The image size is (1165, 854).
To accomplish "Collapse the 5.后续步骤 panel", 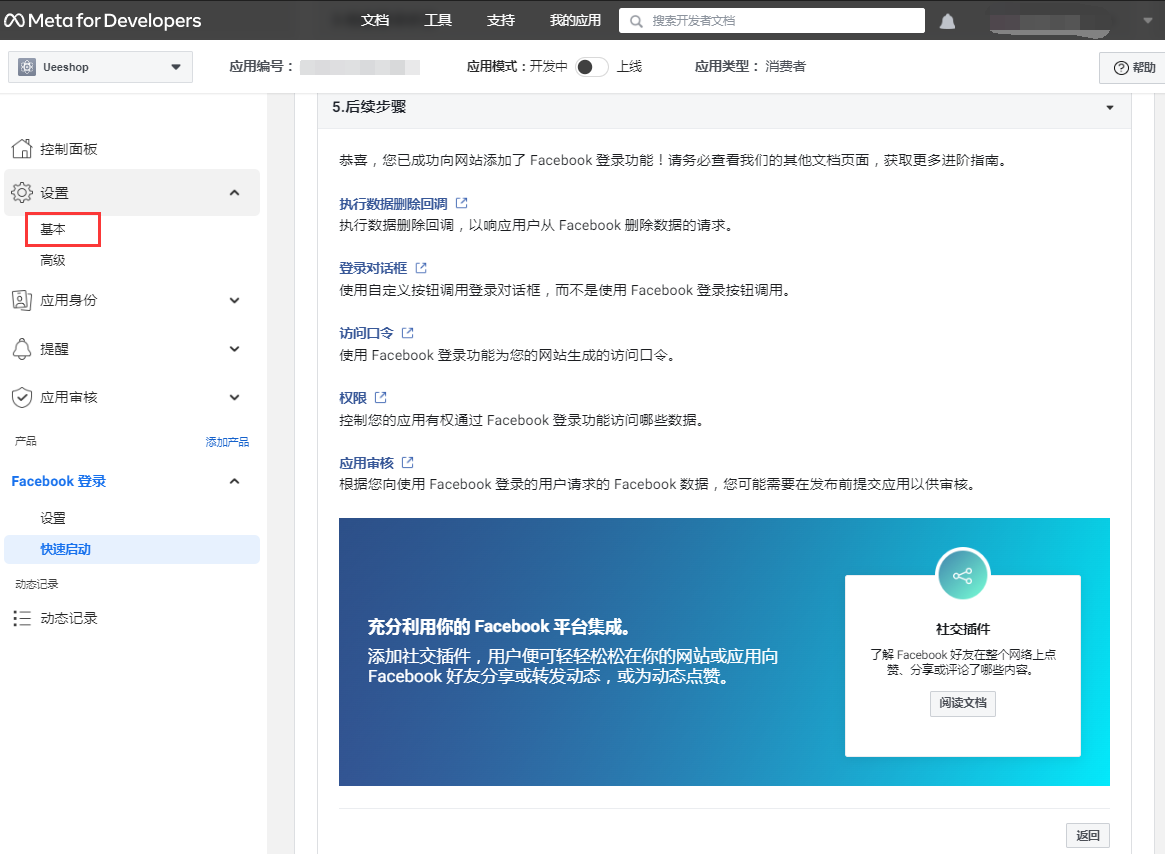I will [x=1110, y=108].
